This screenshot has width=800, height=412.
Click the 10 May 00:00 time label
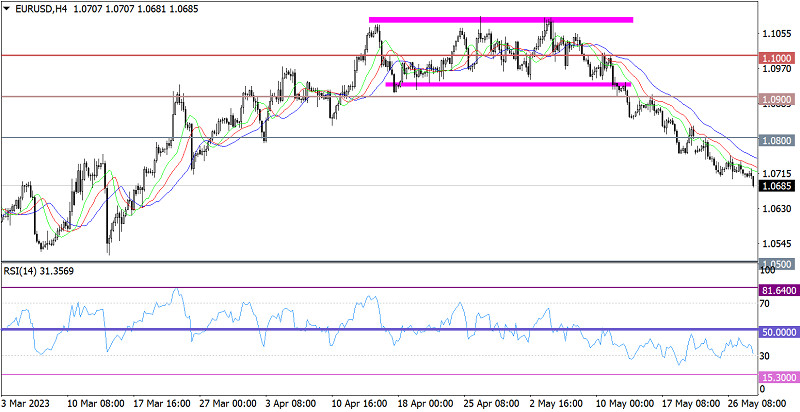(624, 404)
